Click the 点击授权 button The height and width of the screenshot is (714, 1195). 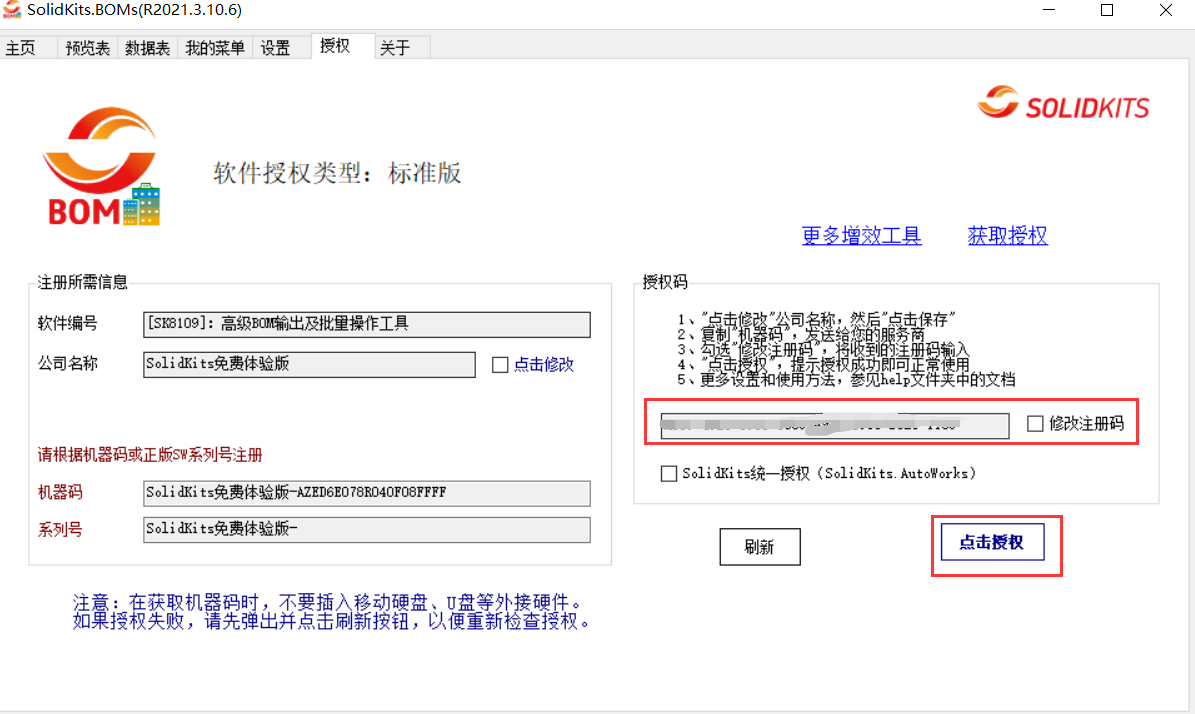[992, 542]
